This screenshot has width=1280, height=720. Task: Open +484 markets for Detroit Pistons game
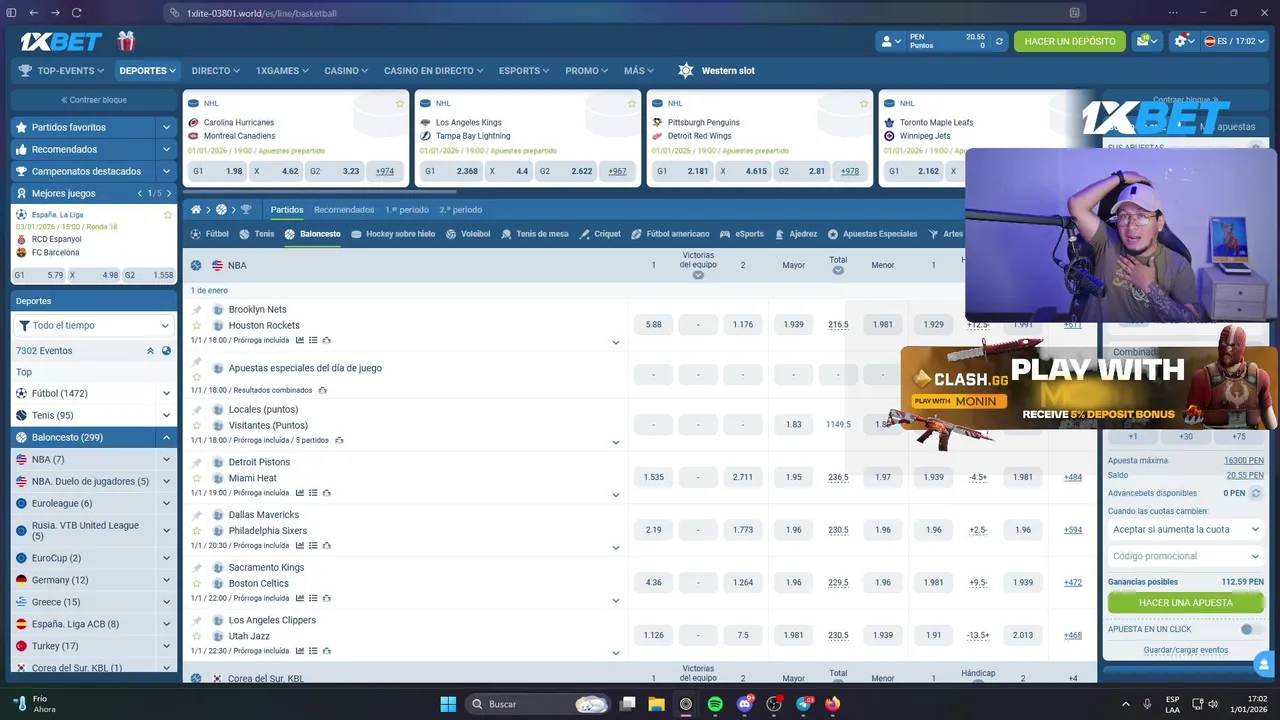(1073, 478)
